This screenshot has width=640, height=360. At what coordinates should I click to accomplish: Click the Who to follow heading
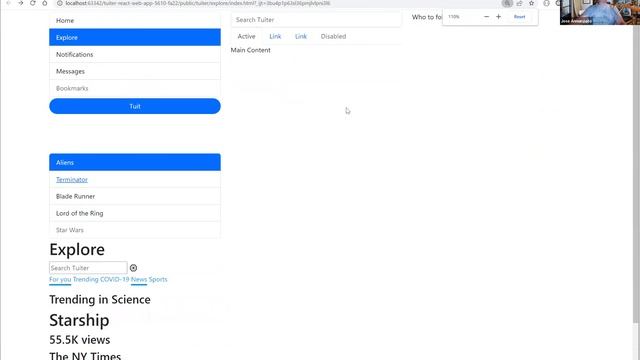tap(427, 17)
